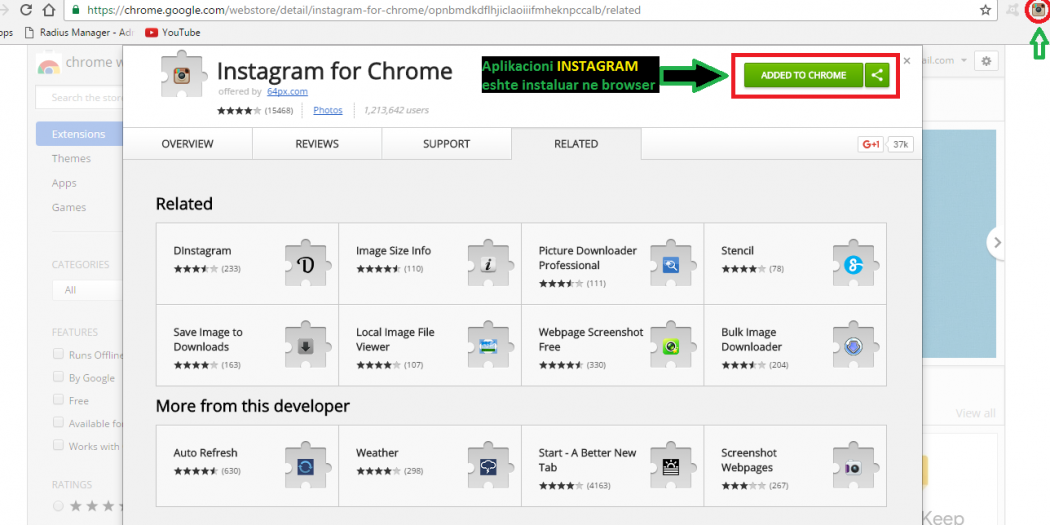Click the next arrow on right edge
This screenshot has height=525, width=1050.
997,243
